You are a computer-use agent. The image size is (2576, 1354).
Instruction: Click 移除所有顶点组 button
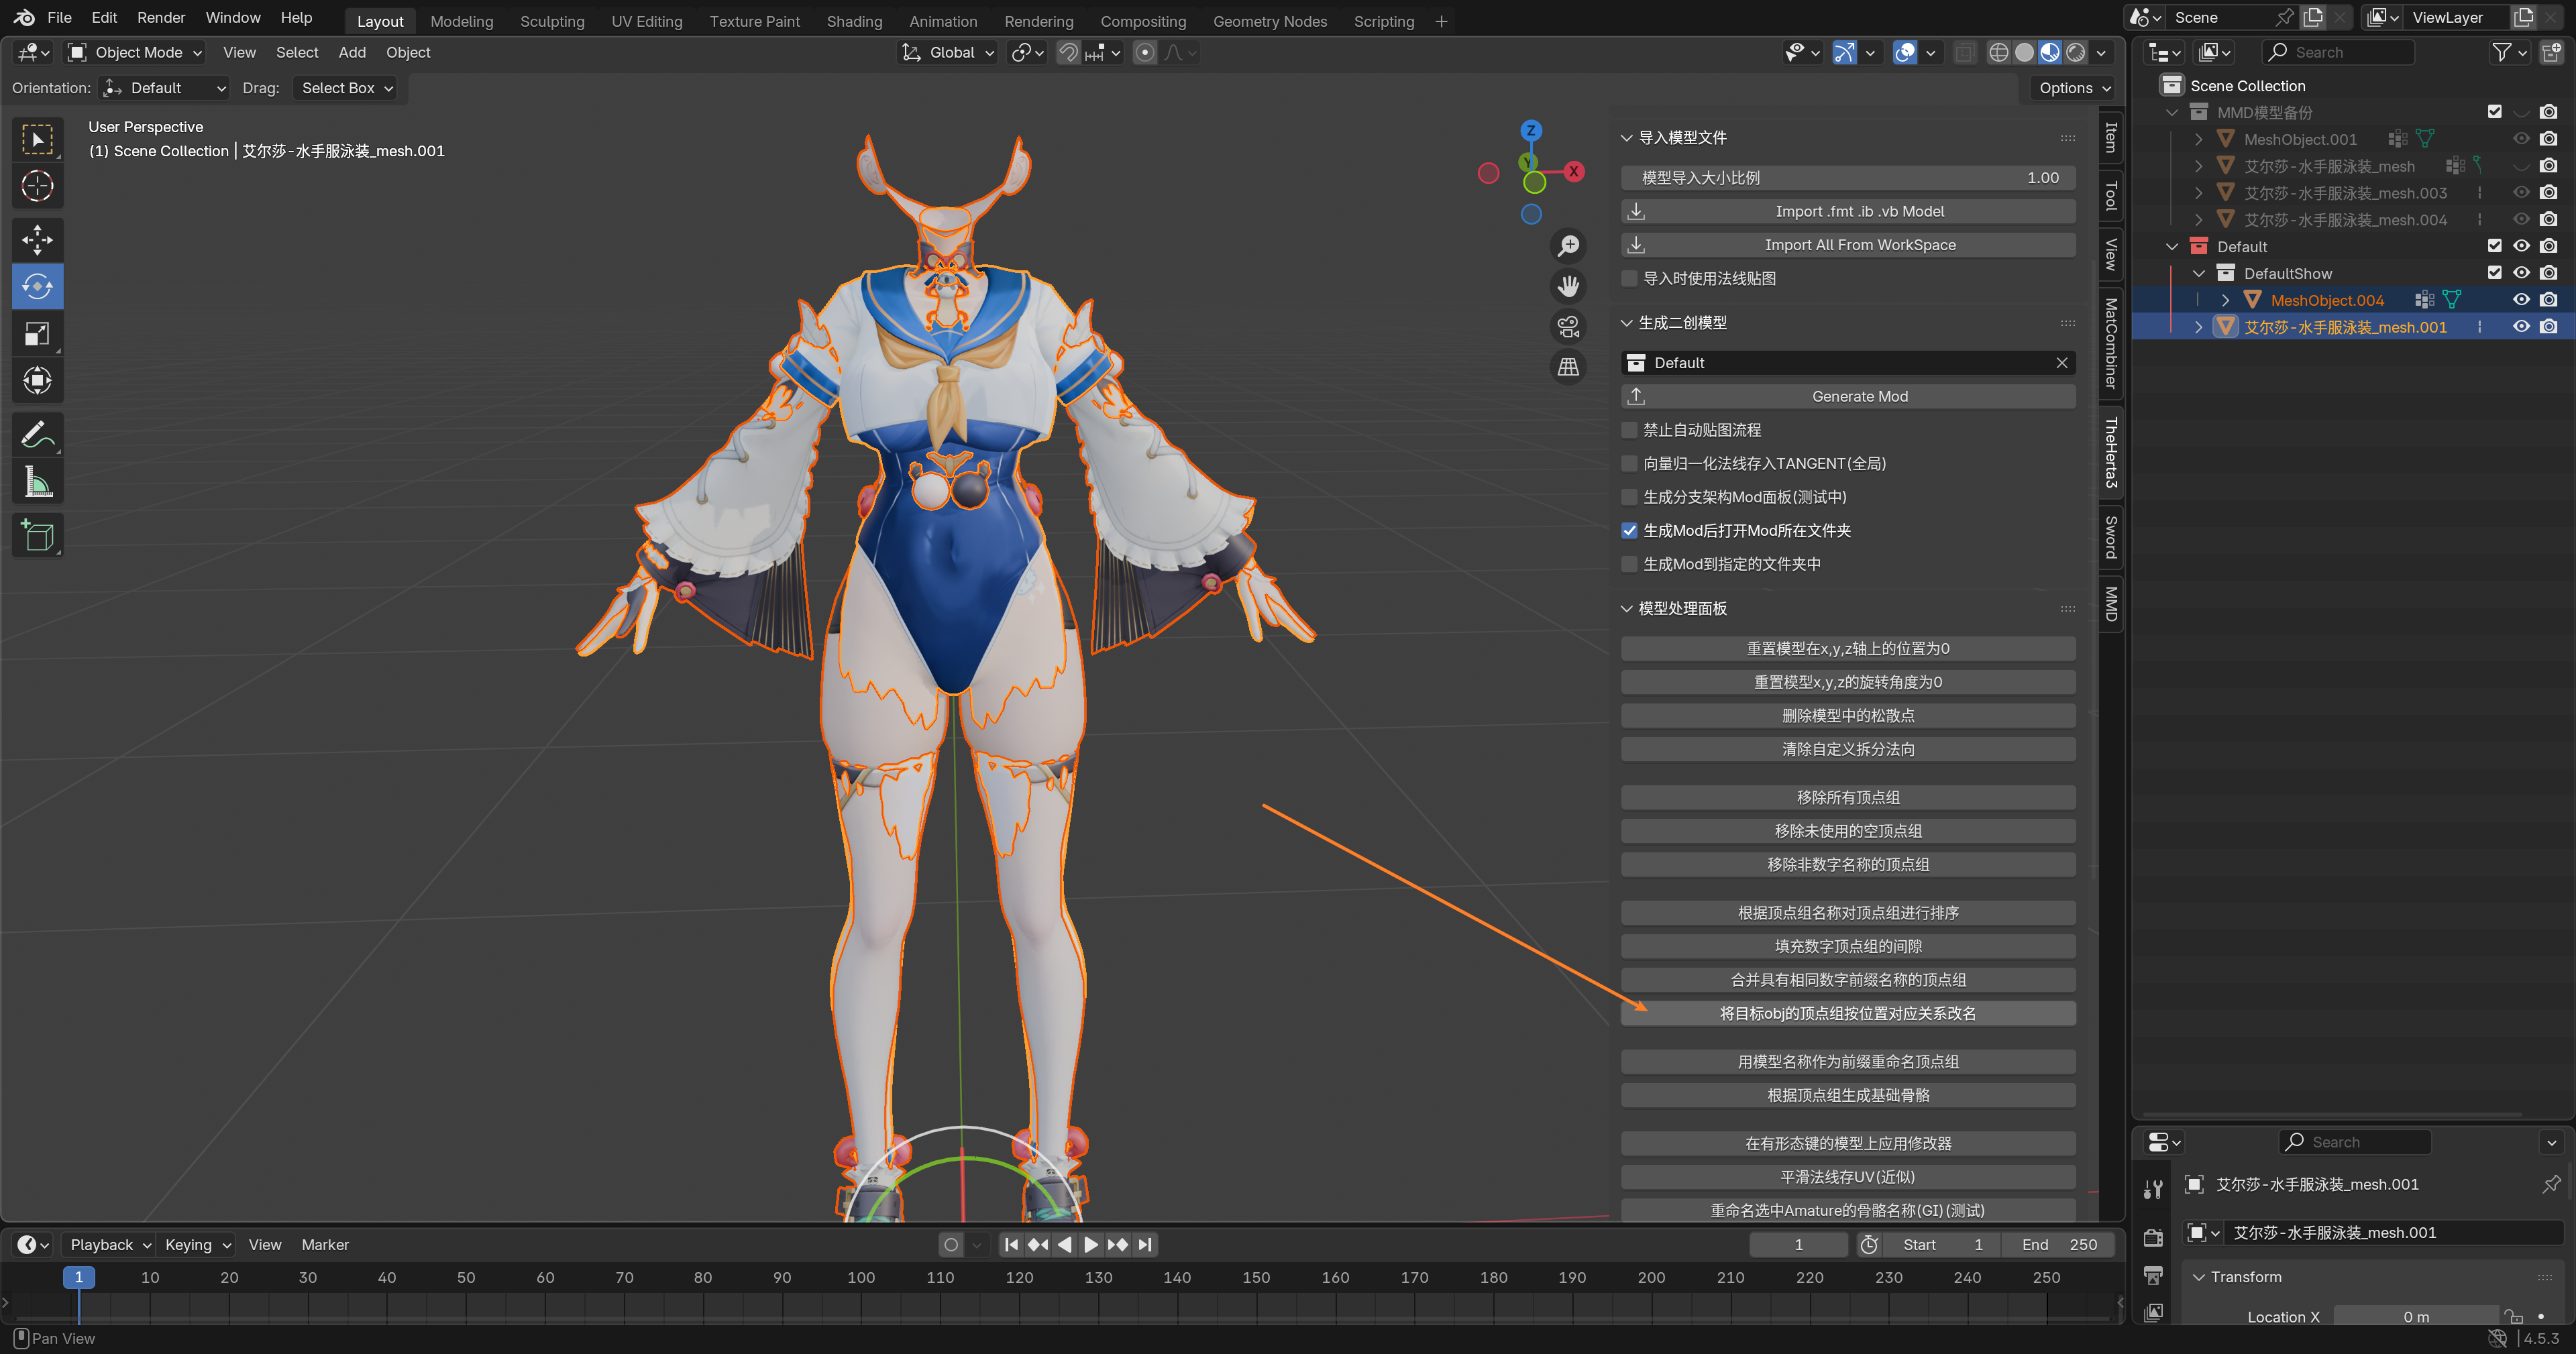[1847, 798]
